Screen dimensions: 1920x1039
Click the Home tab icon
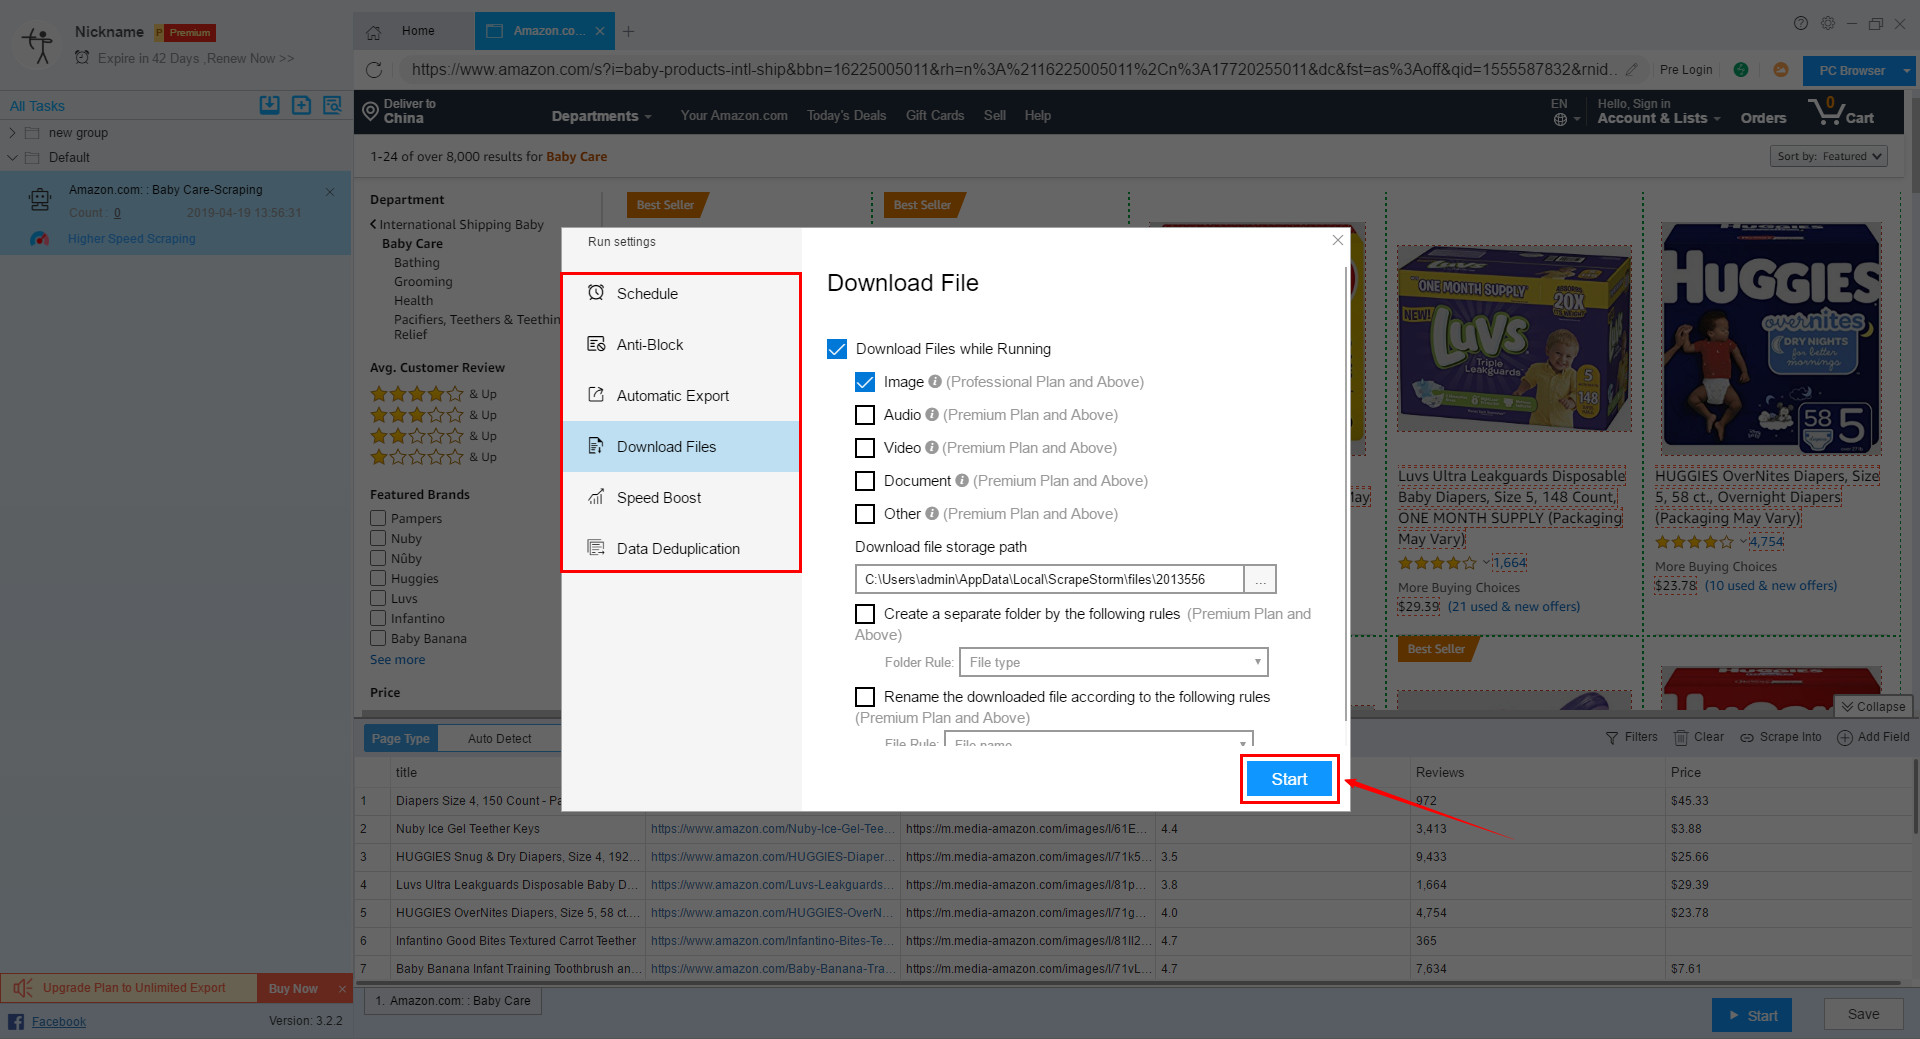[x=373, y=32]
